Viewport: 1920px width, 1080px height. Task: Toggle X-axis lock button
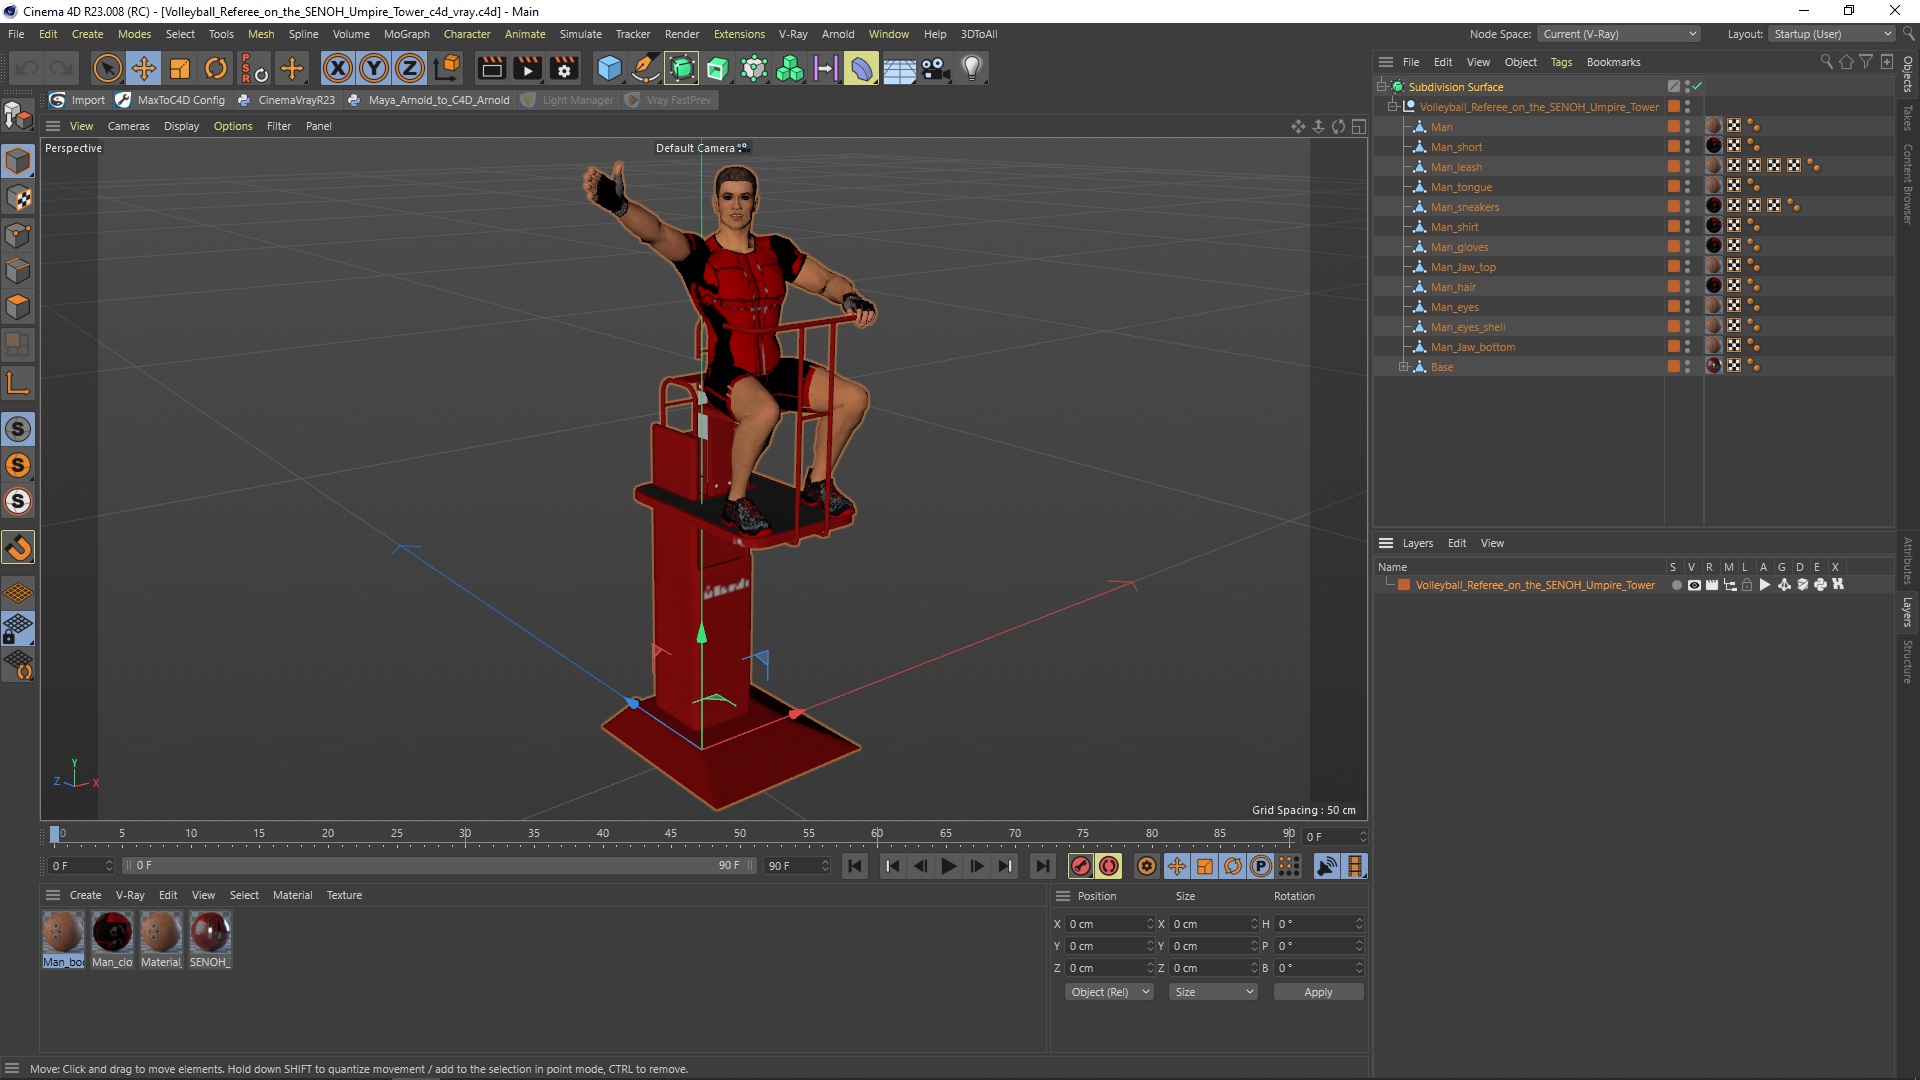[338, 68]
